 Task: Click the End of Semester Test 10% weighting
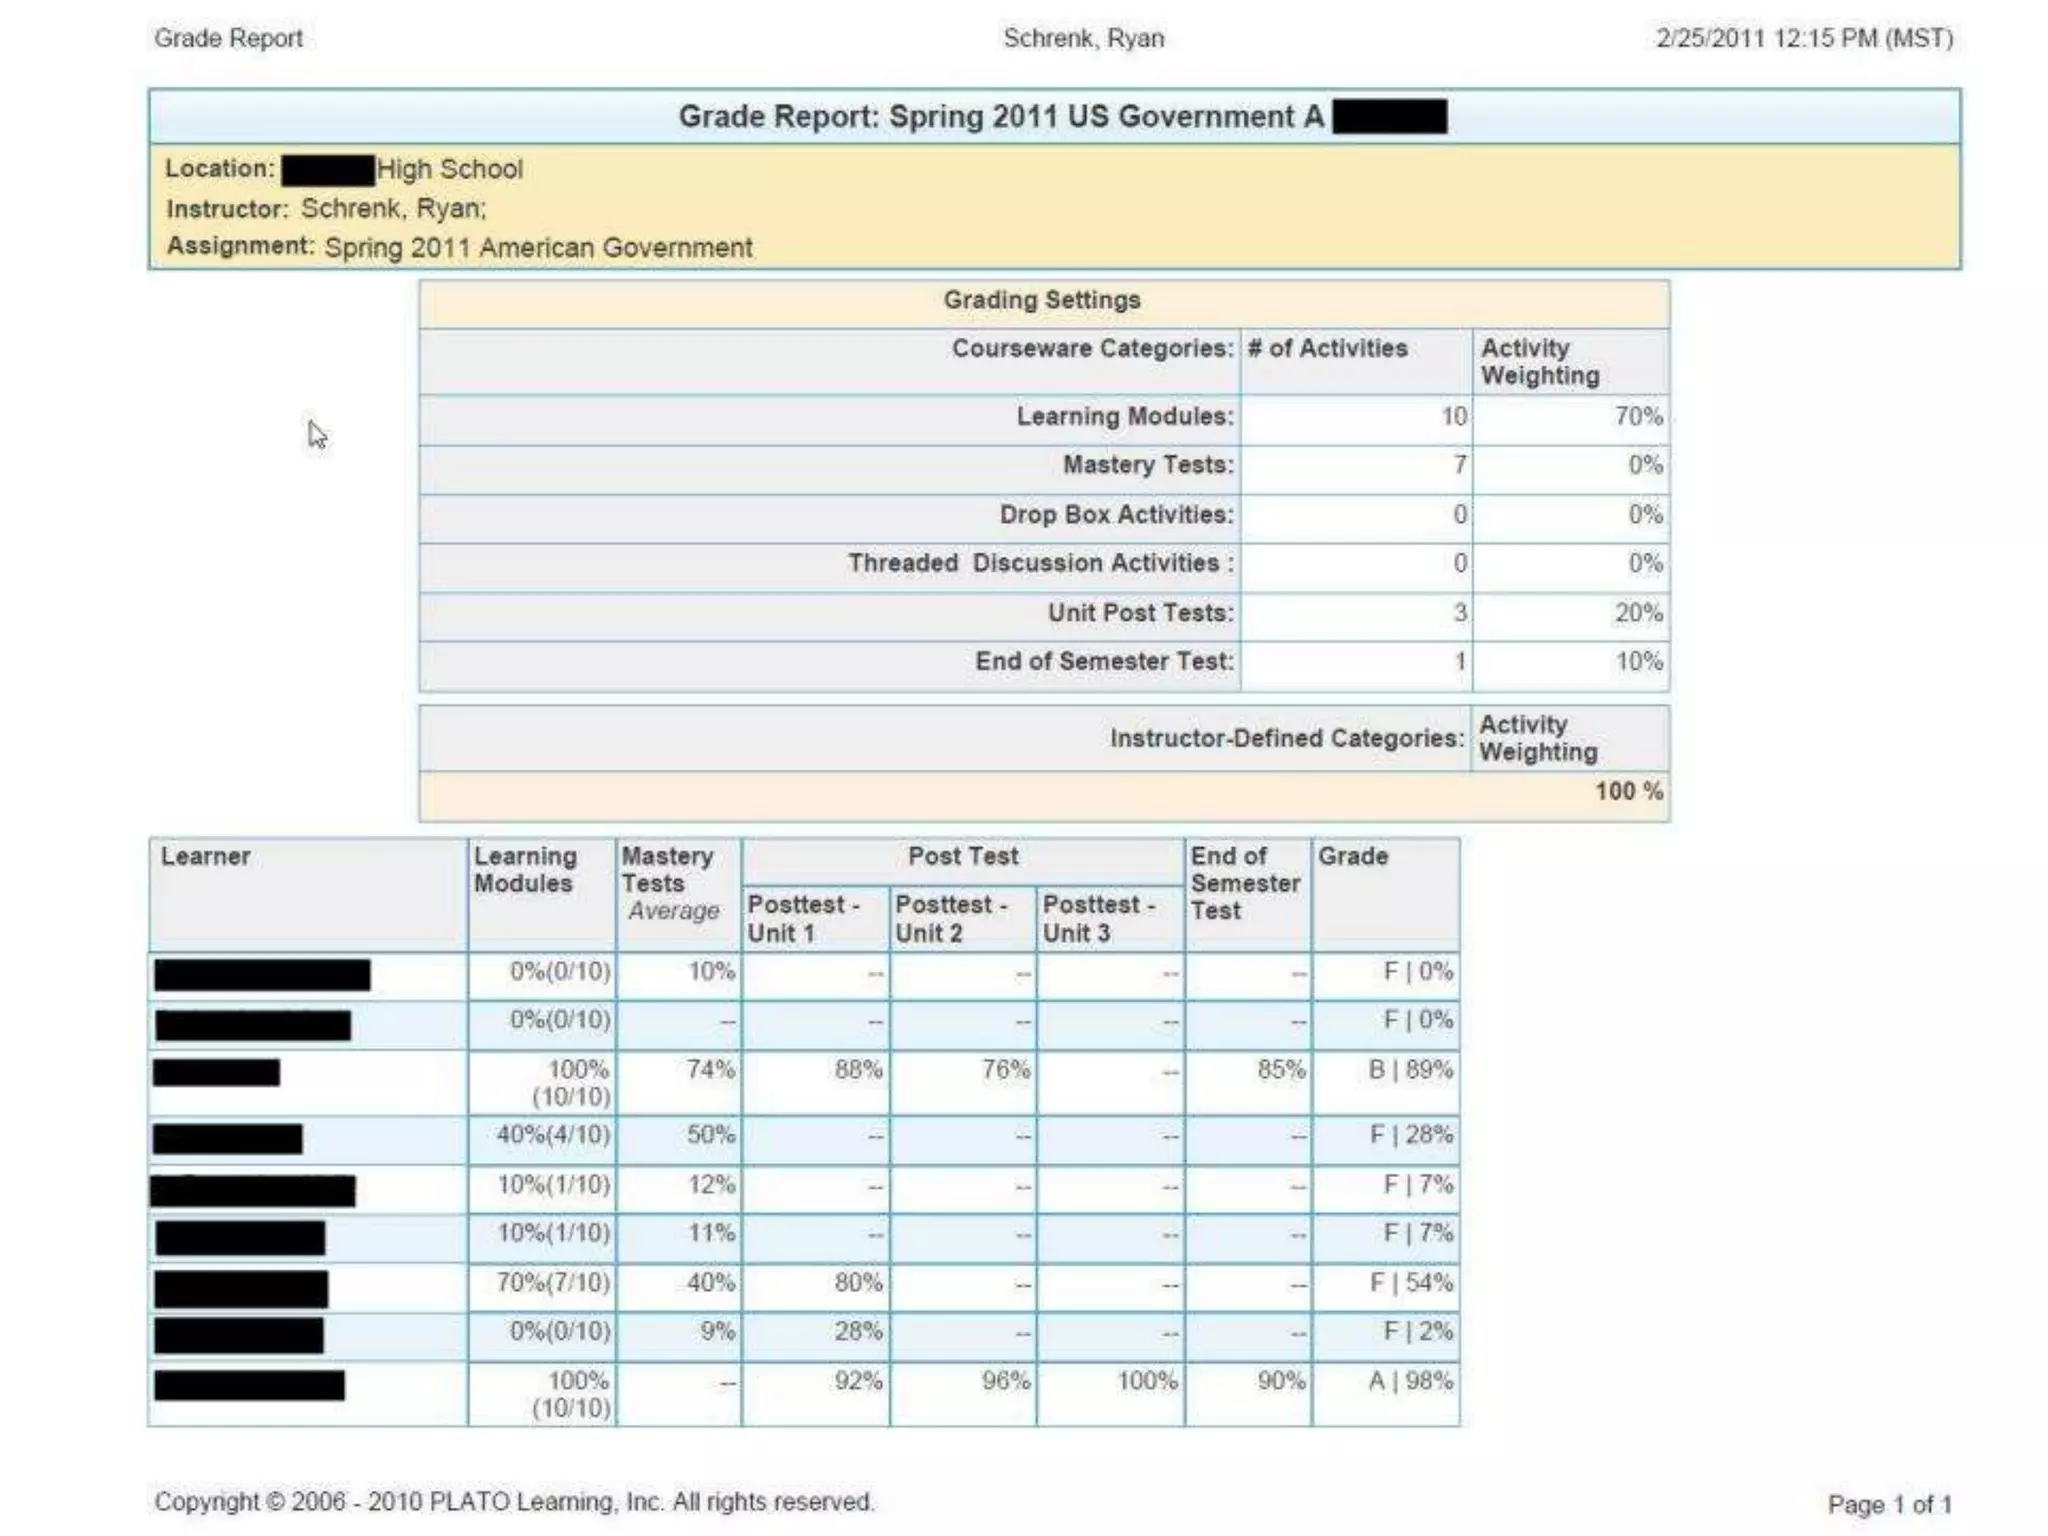tap(1638, 662)
